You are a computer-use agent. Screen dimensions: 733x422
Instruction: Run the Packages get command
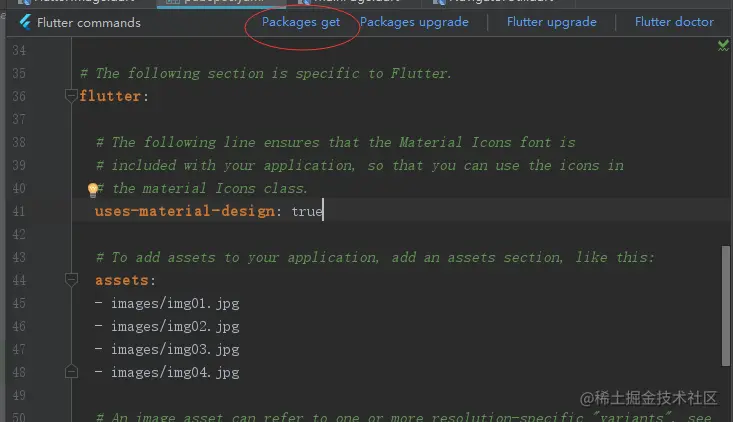point(301,22)
